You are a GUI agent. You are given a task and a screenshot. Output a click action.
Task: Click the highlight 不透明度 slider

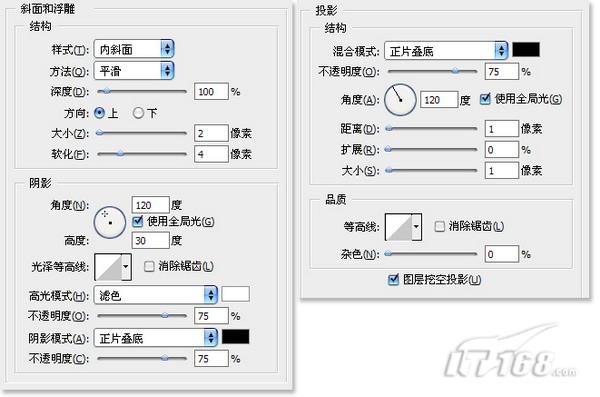(142, 316)
